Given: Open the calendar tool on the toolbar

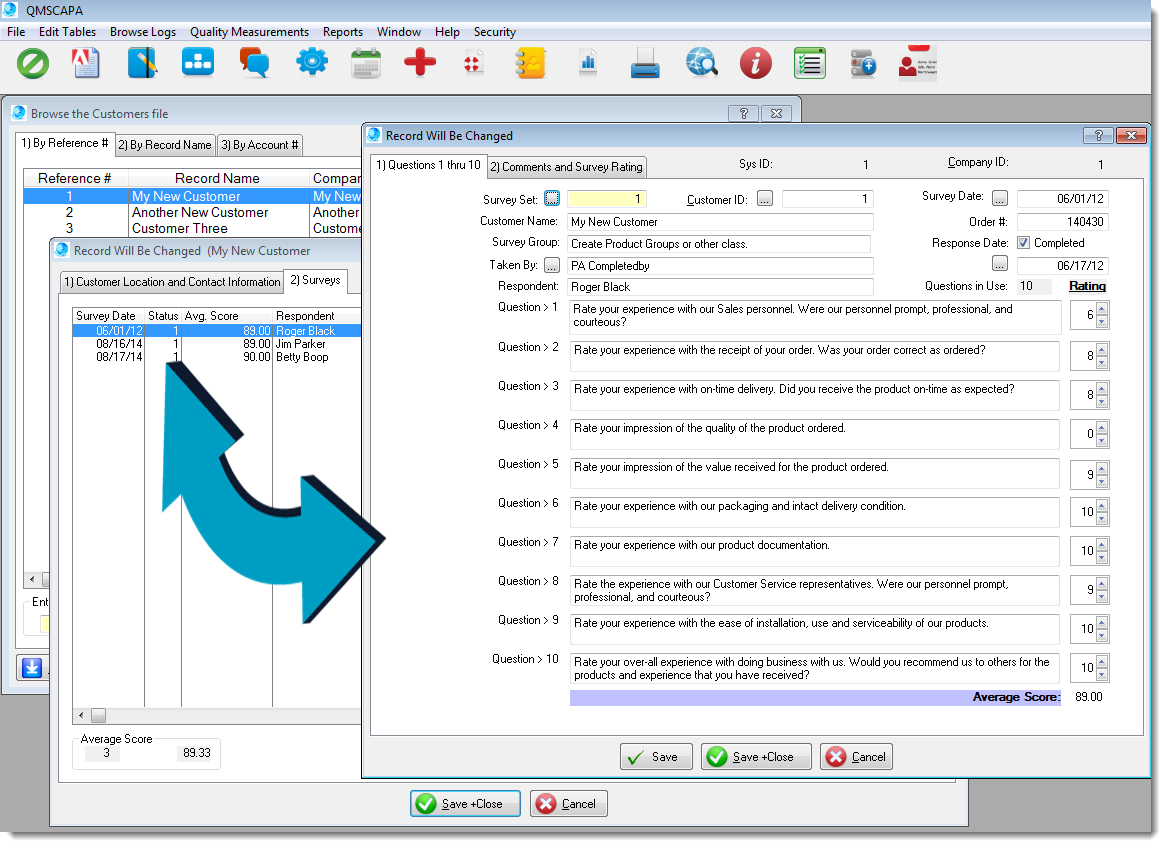Looking at the screenshot, I should pyautogui.click(x=365, y=63).
